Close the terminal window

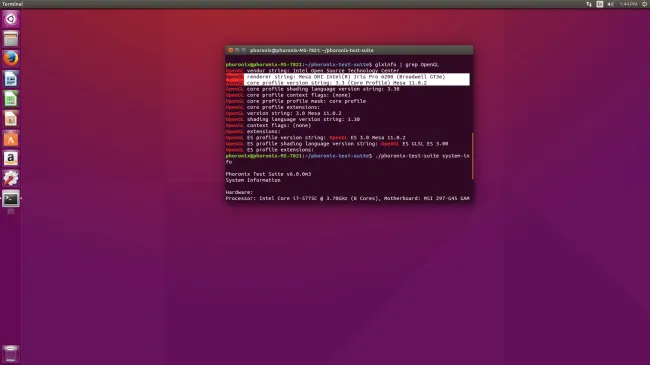pos(230,50)
